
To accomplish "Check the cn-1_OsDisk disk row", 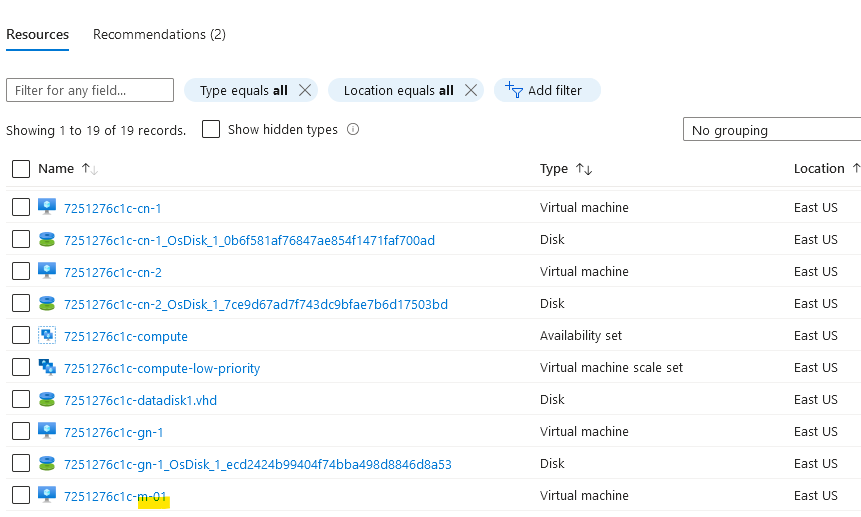I will click(21, 239).
